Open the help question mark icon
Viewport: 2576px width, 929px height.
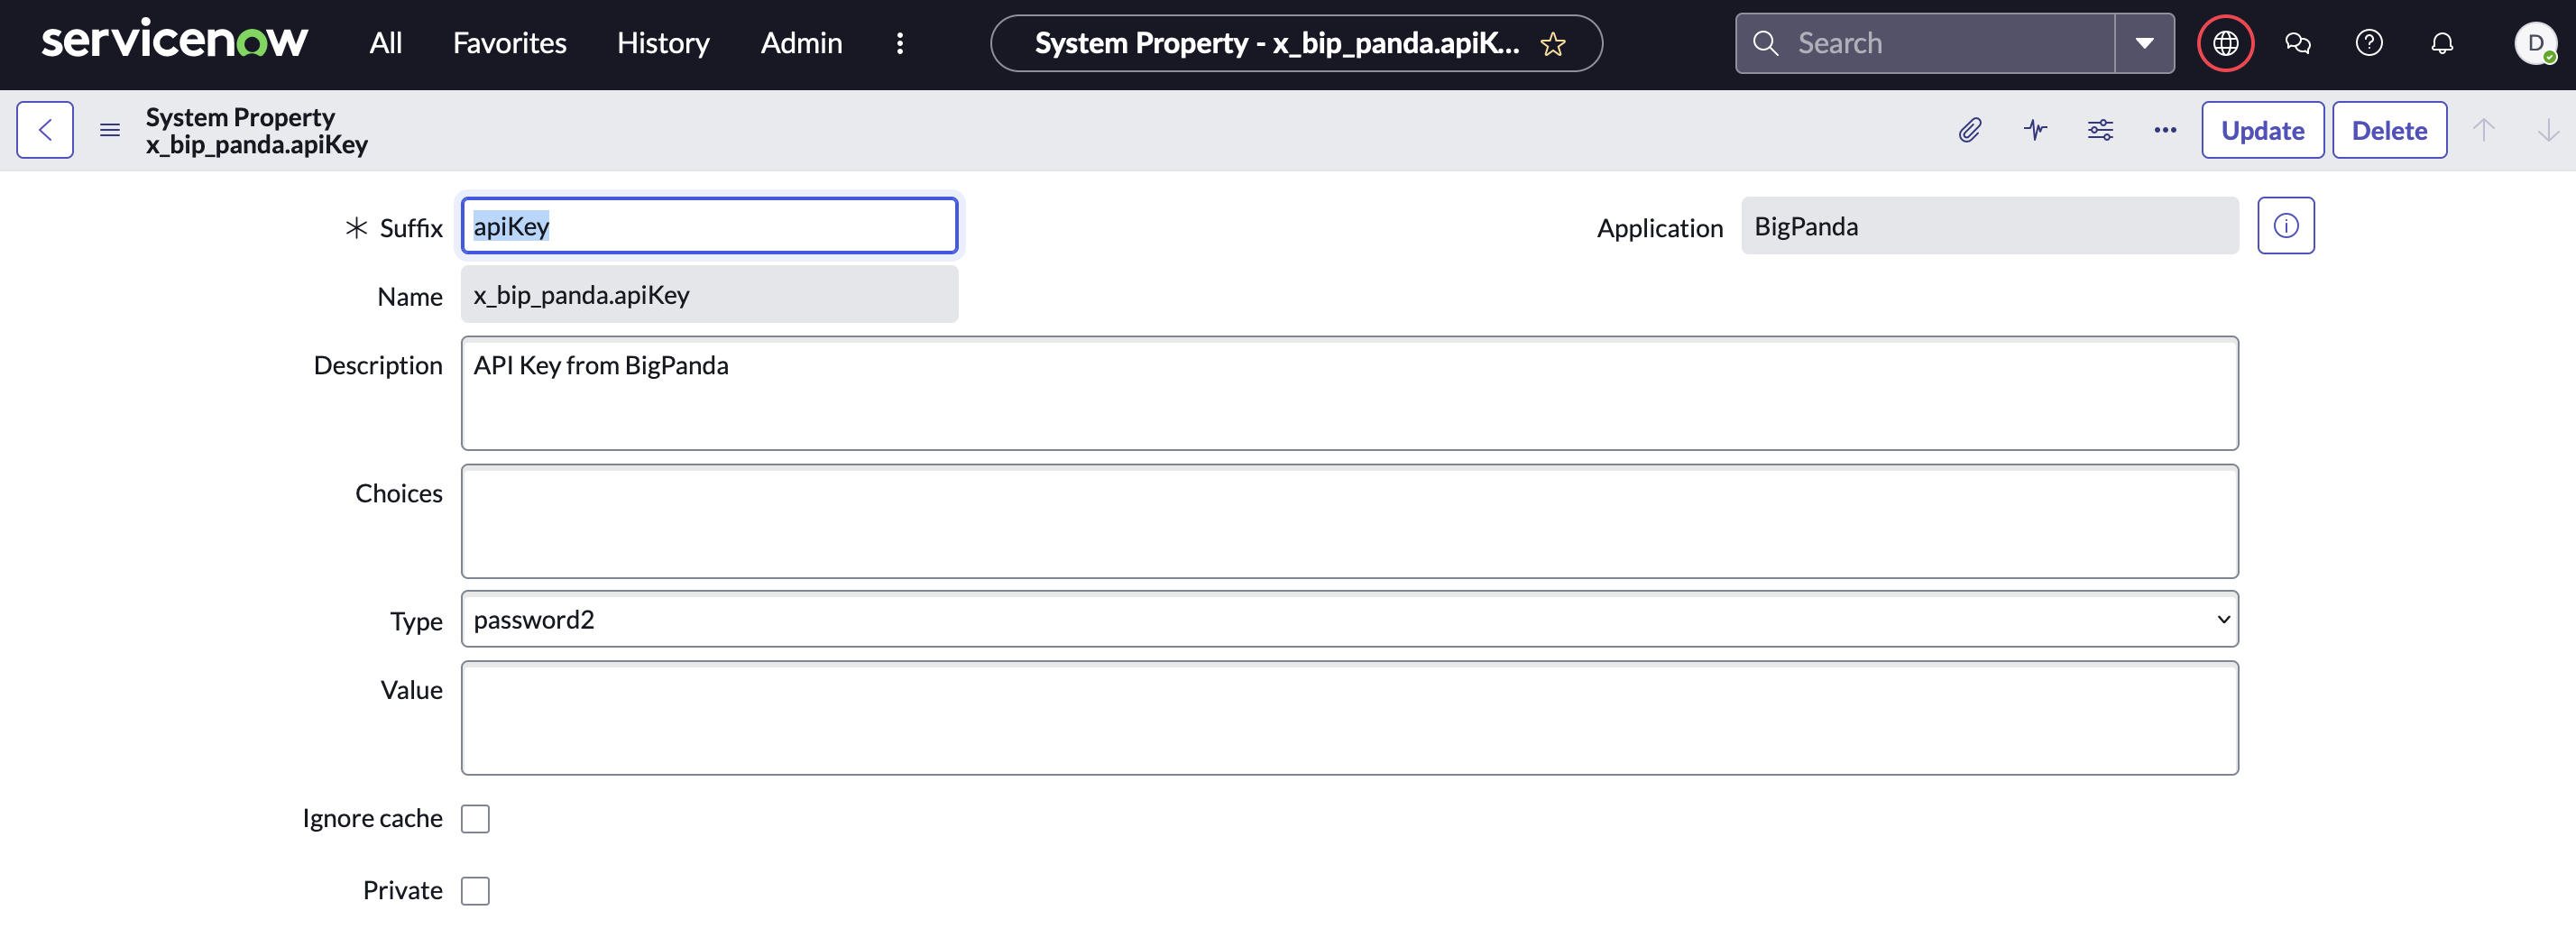point(2369,43)
